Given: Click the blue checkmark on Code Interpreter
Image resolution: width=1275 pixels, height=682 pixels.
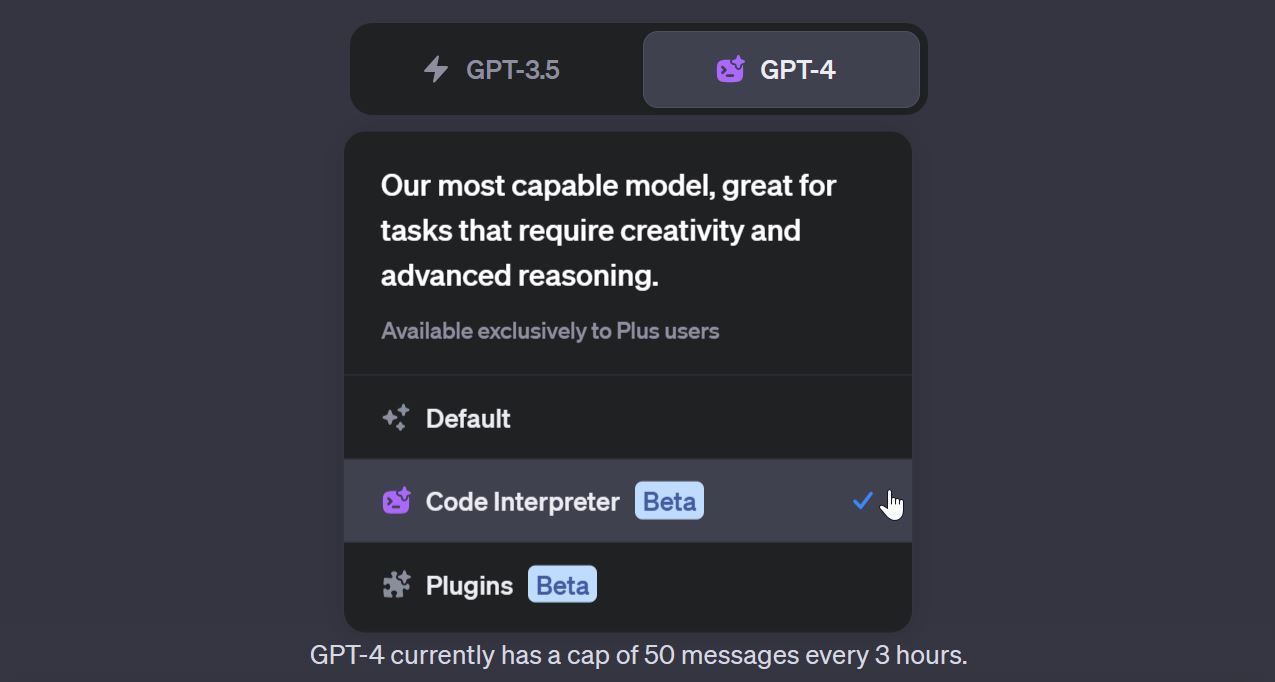Looking at the screenshot, I should 863,501.
